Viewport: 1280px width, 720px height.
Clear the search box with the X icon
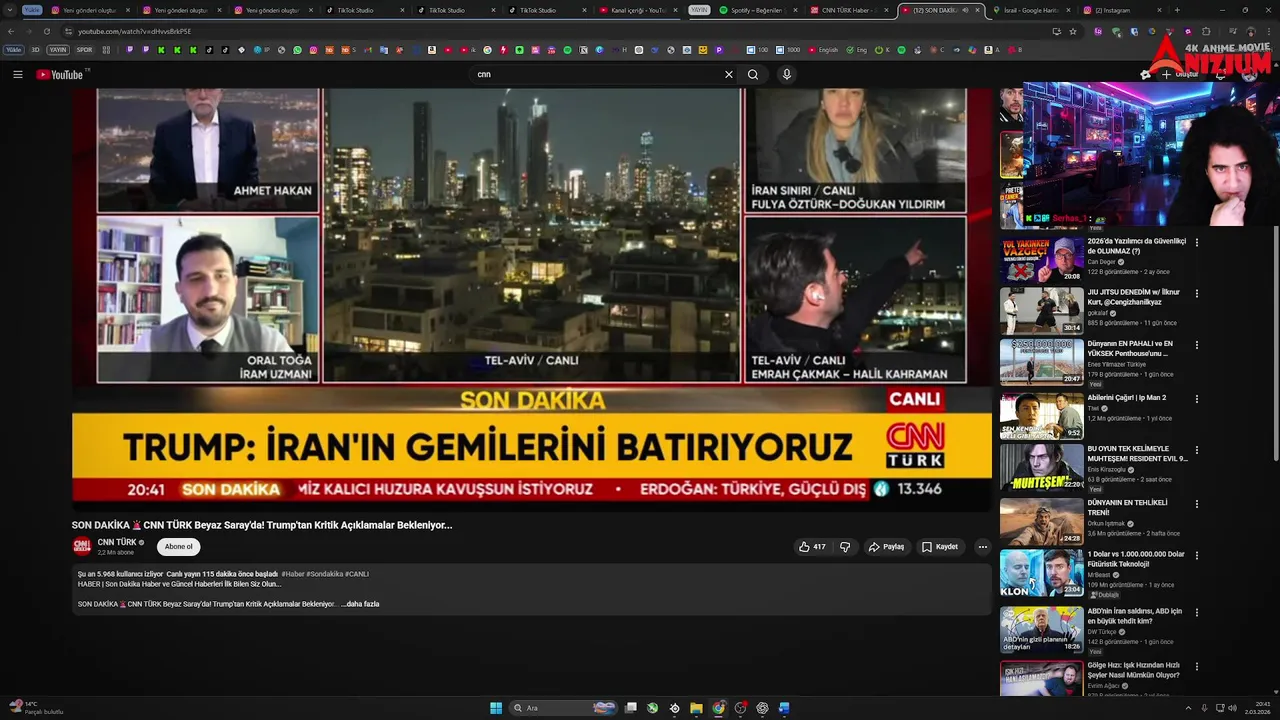click(x=729, y=74)
